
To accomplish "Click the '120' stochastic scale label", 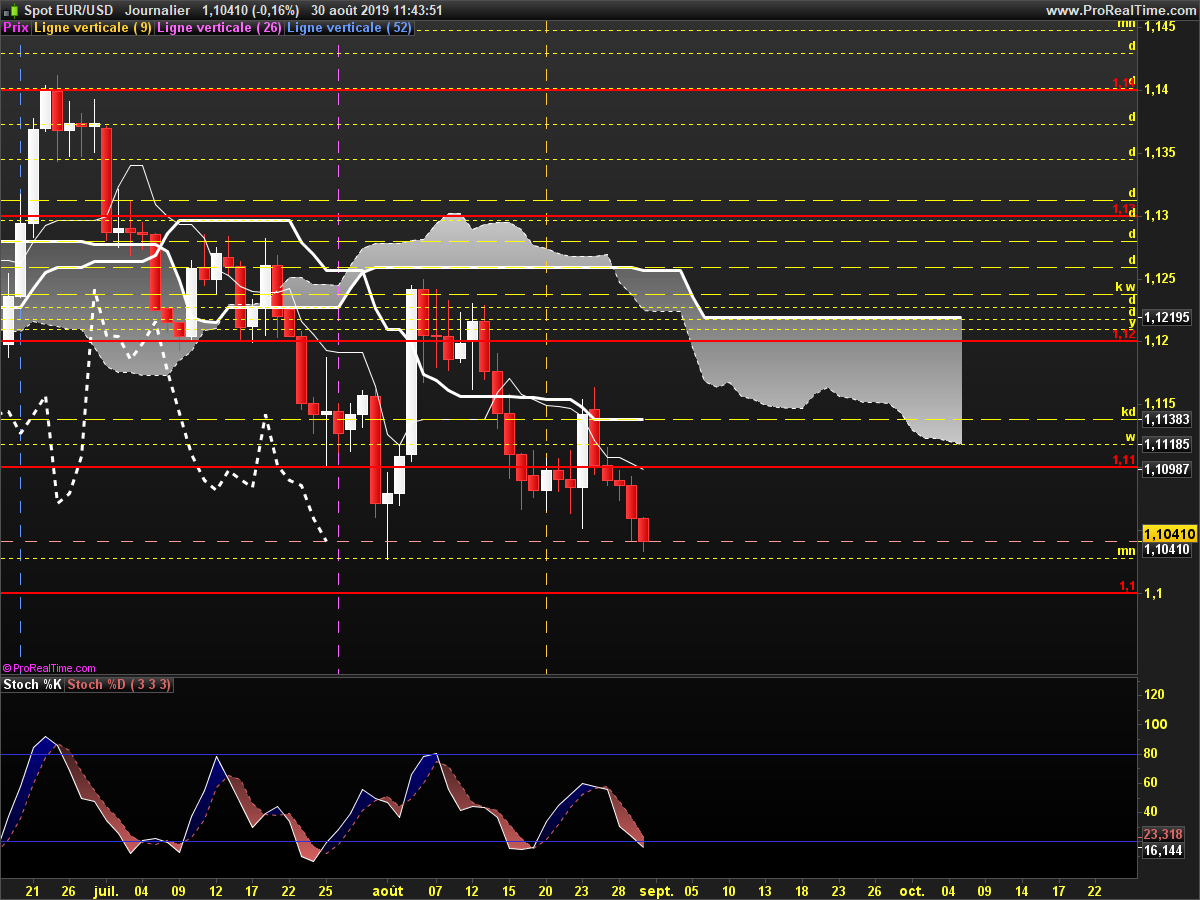I will (1155, 695).
